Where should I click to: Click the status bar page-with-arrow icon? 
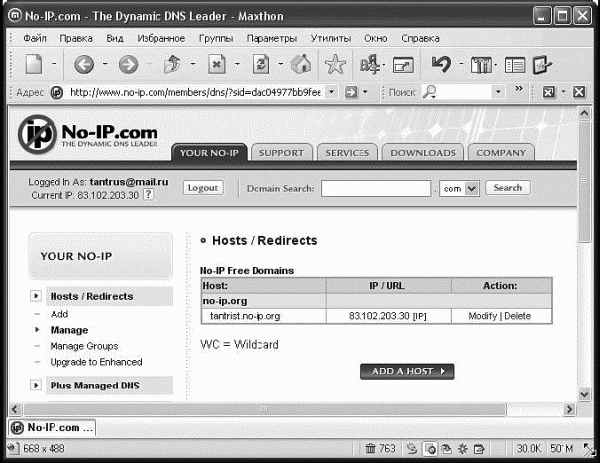(x=446, y=448)
